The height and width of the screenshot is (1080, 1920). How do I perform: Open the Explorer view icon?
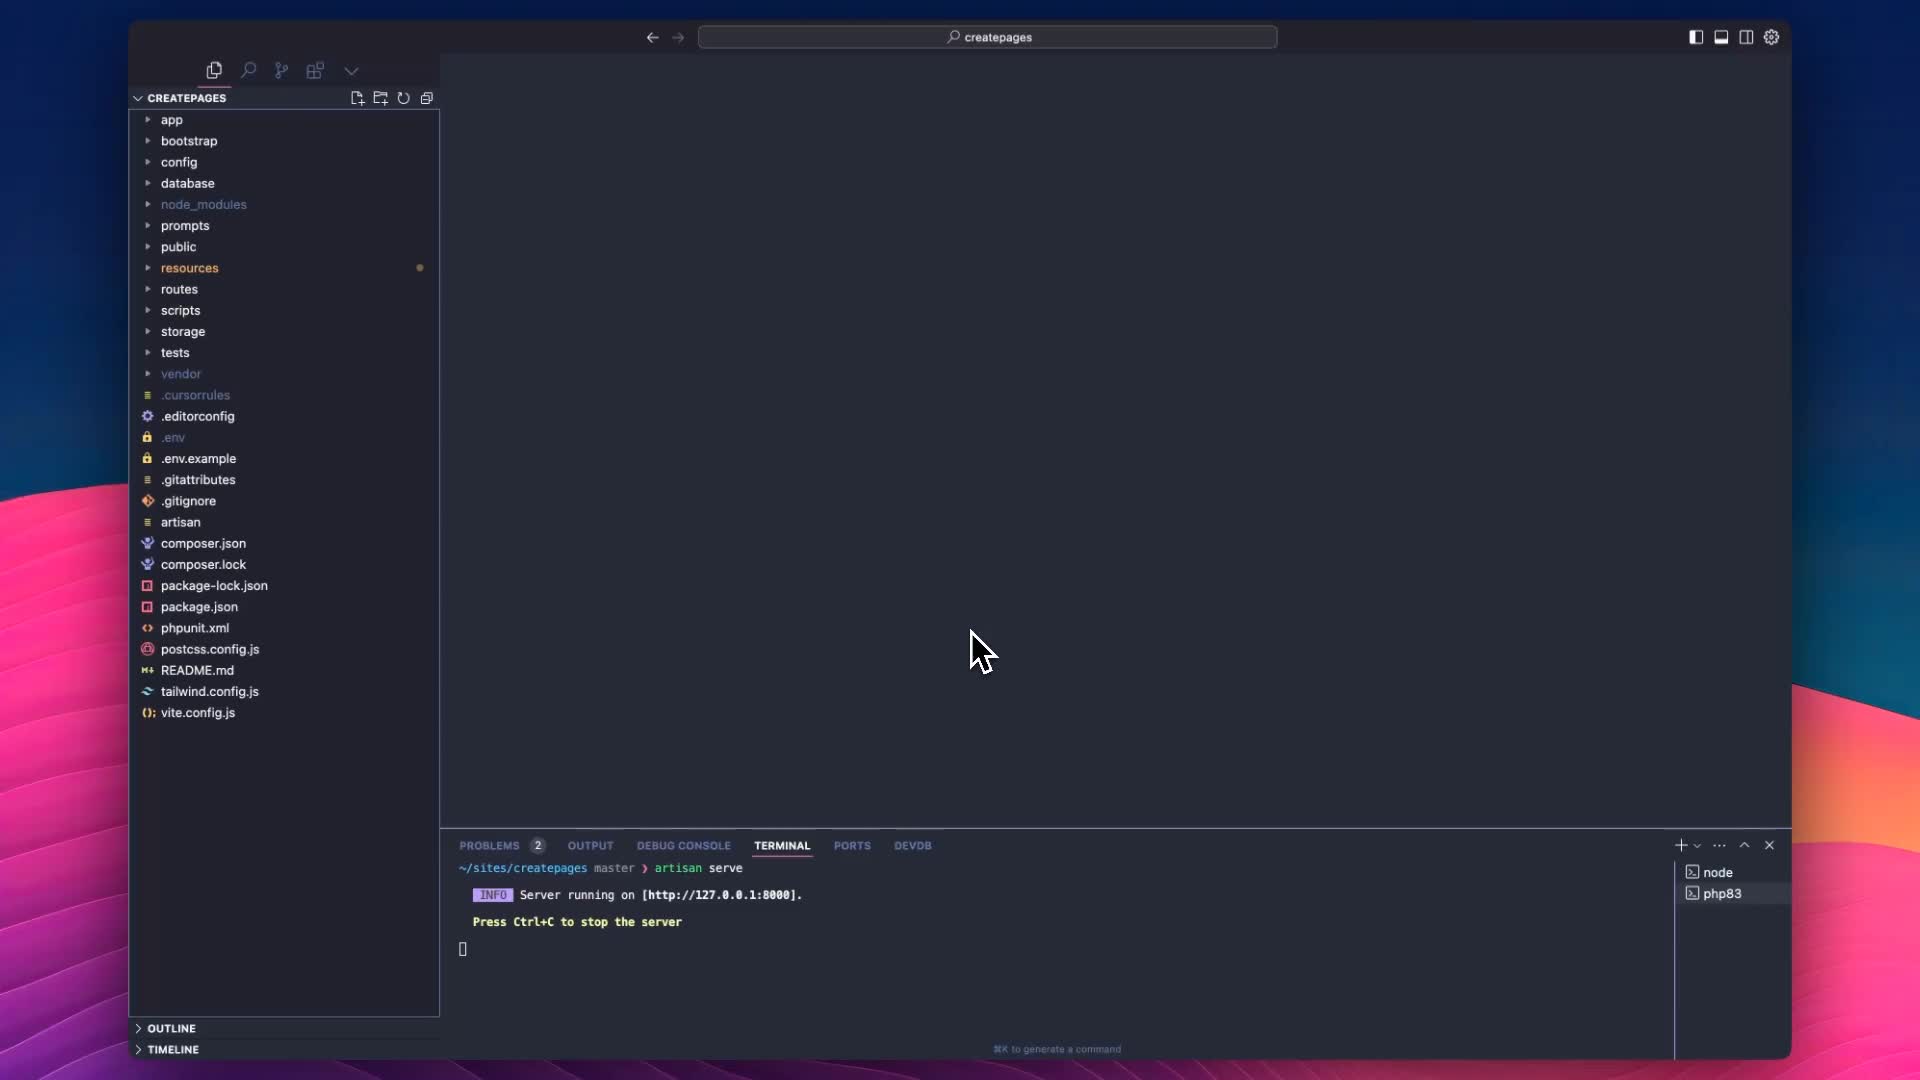pos(214,70)
